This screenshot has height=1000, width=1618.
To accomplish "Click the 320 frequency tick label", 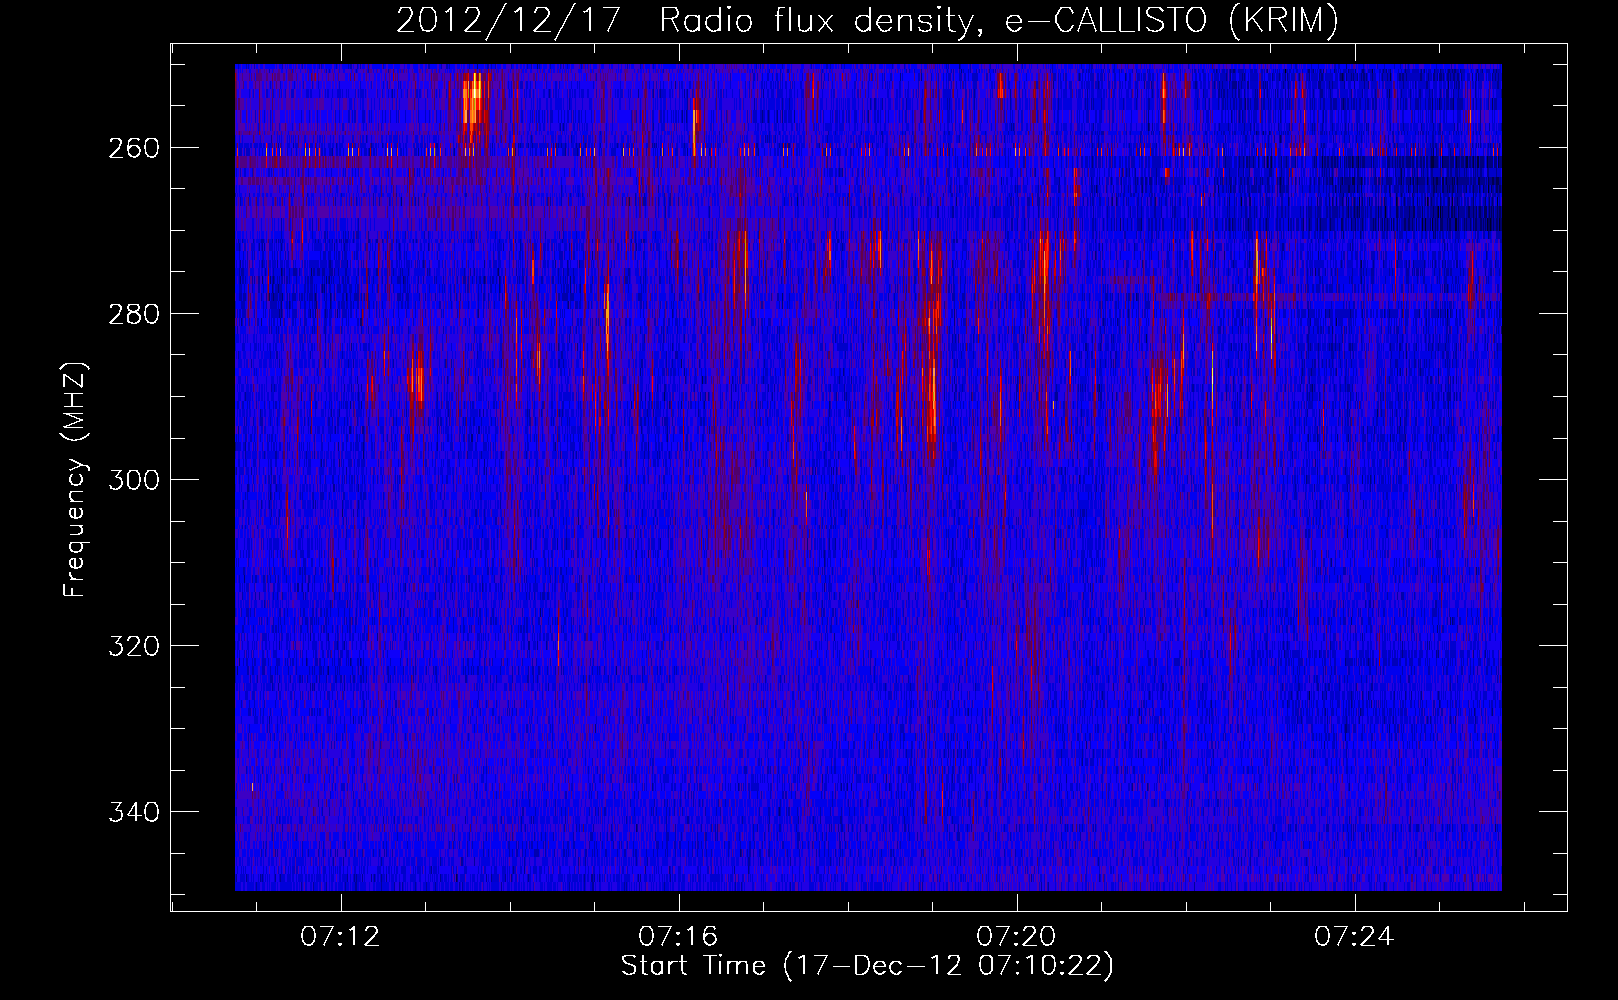I will pos(133,646).
